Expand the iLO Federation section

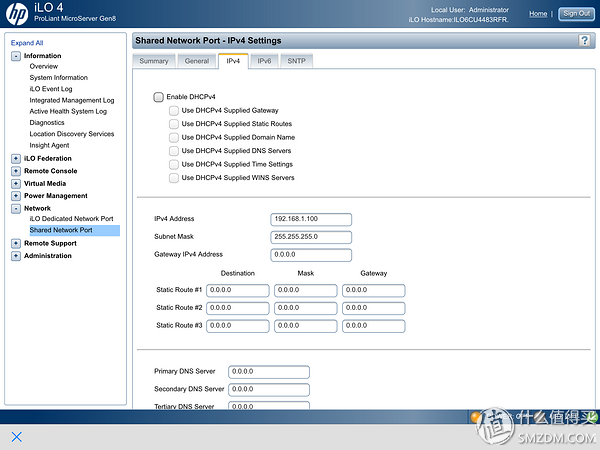coord(16,158)
